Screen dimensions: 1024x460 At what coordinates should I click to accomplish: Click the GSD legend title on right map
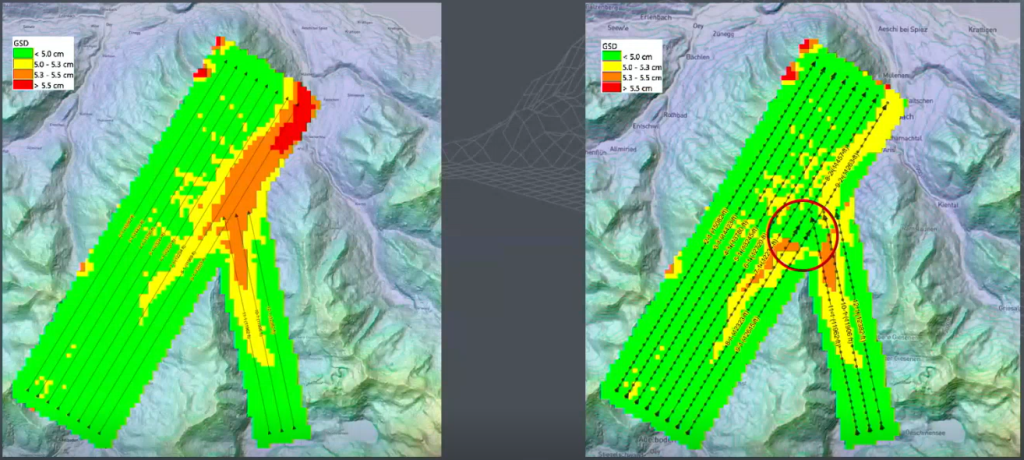point(609,47)
